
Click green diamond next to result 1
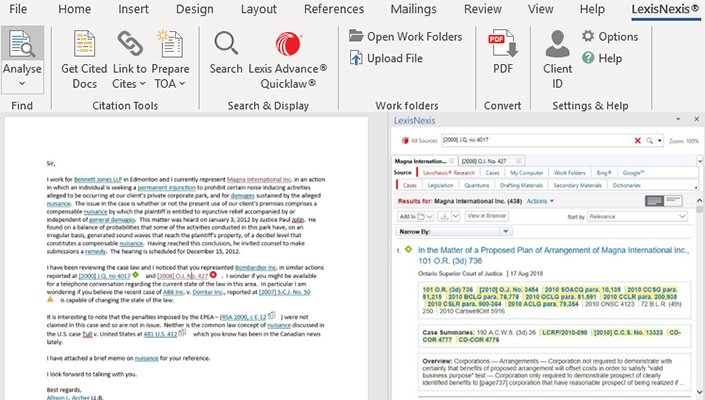click(408, 249)
